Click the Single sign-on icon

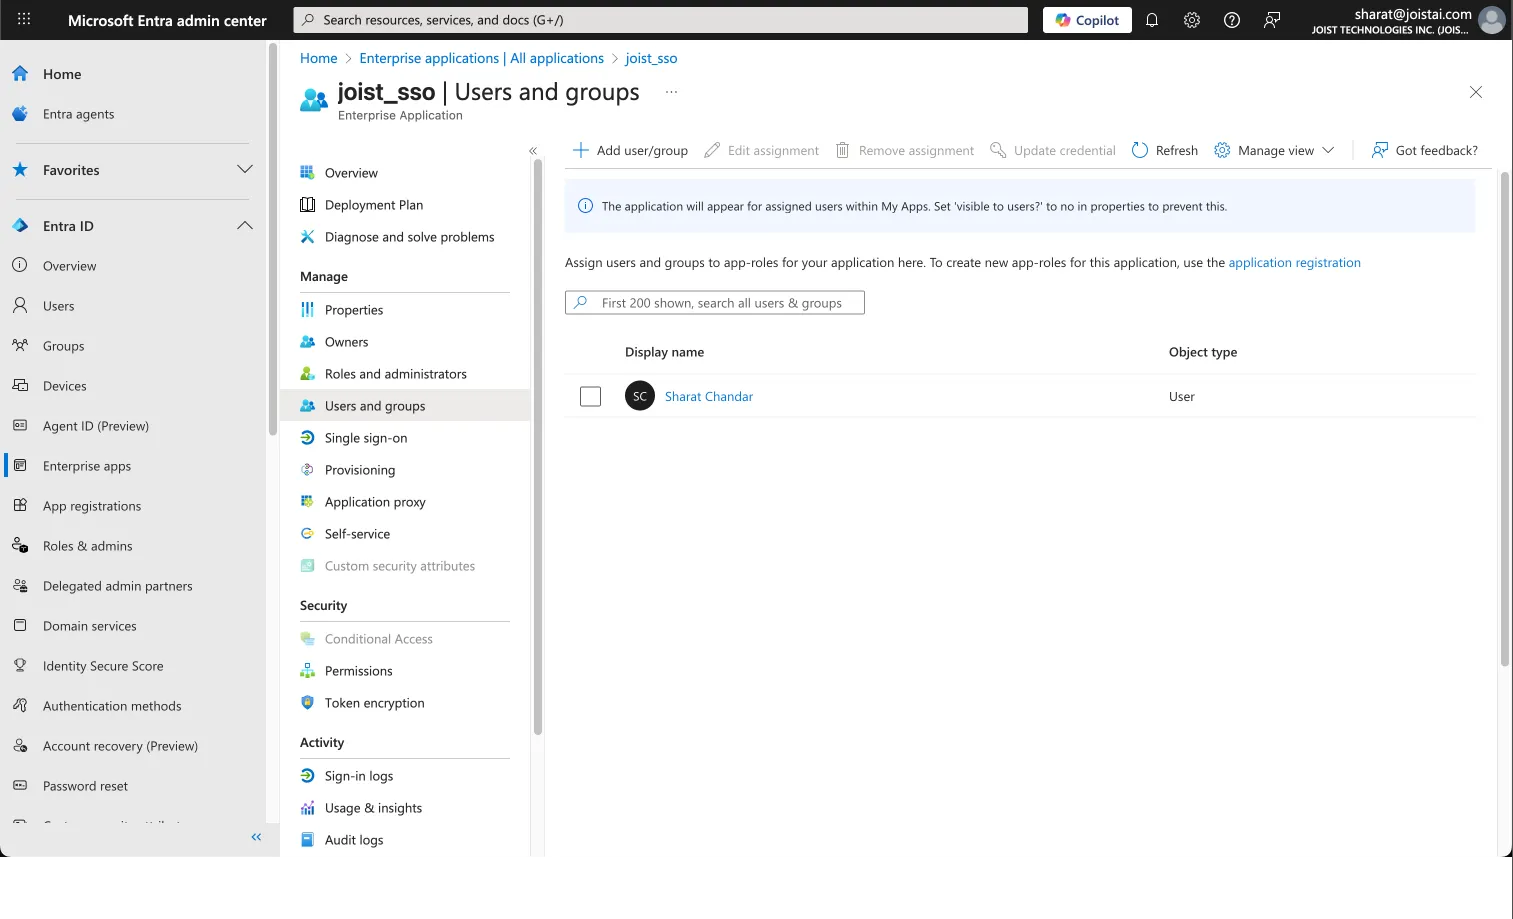pos(308,438)
